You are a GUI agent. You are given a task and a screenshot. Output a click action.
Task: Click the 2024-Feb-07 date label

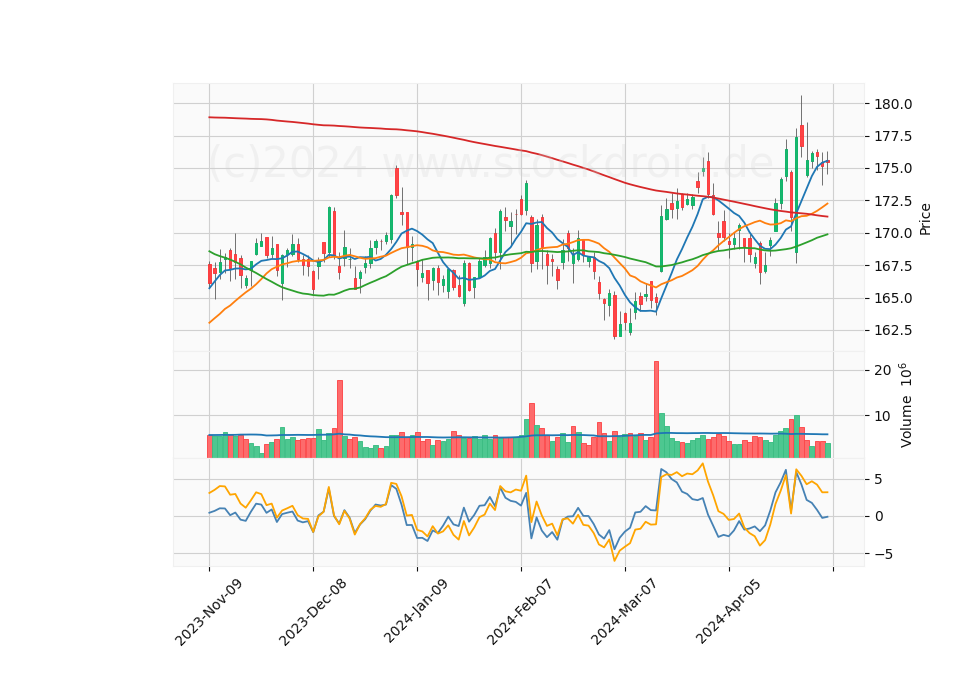coord(520,610)
